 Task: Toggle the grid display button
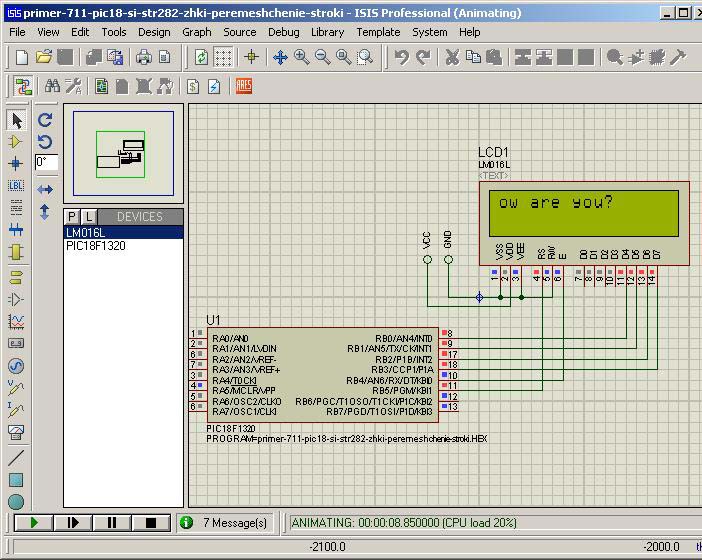click(223, 58)
